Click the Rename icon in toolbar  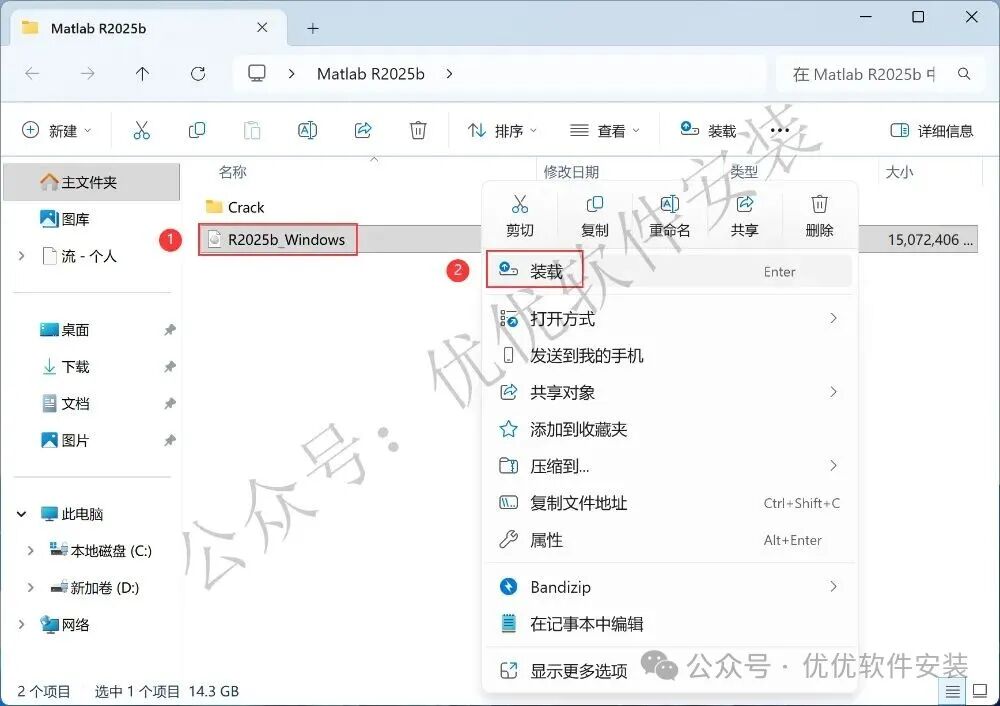click(307, 131)
